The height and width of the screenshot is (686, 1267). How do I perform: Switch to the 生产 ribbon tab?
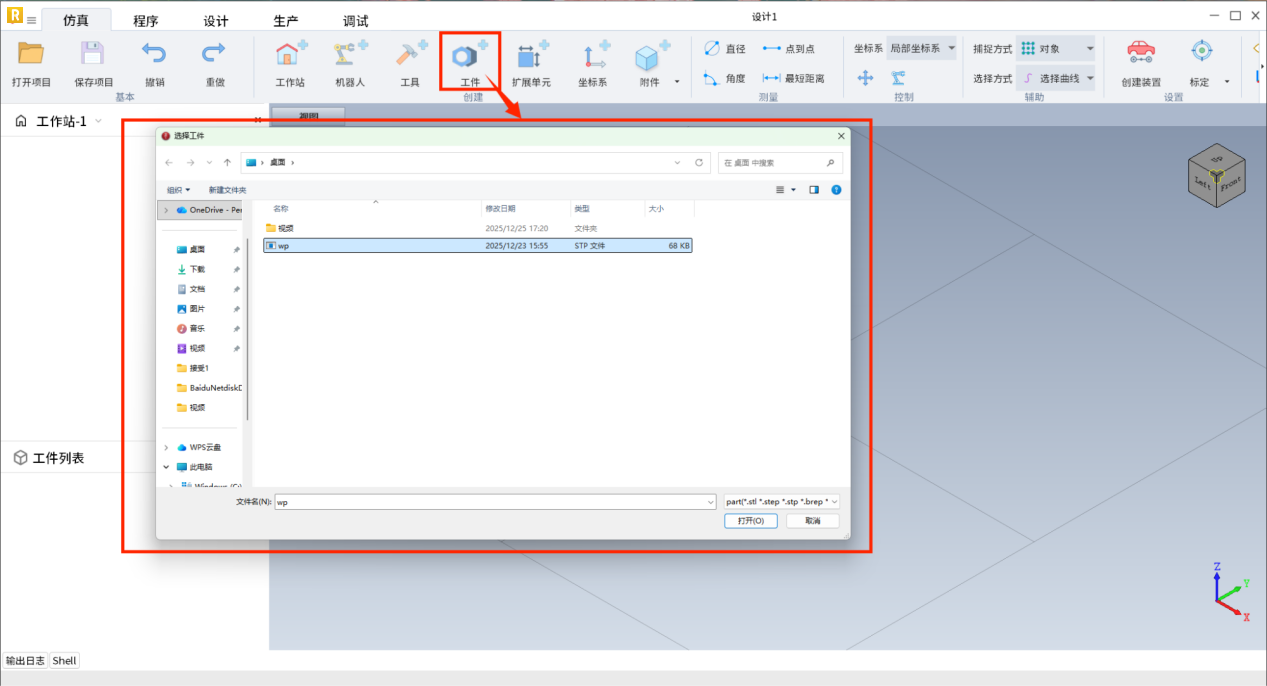[285, 21]
